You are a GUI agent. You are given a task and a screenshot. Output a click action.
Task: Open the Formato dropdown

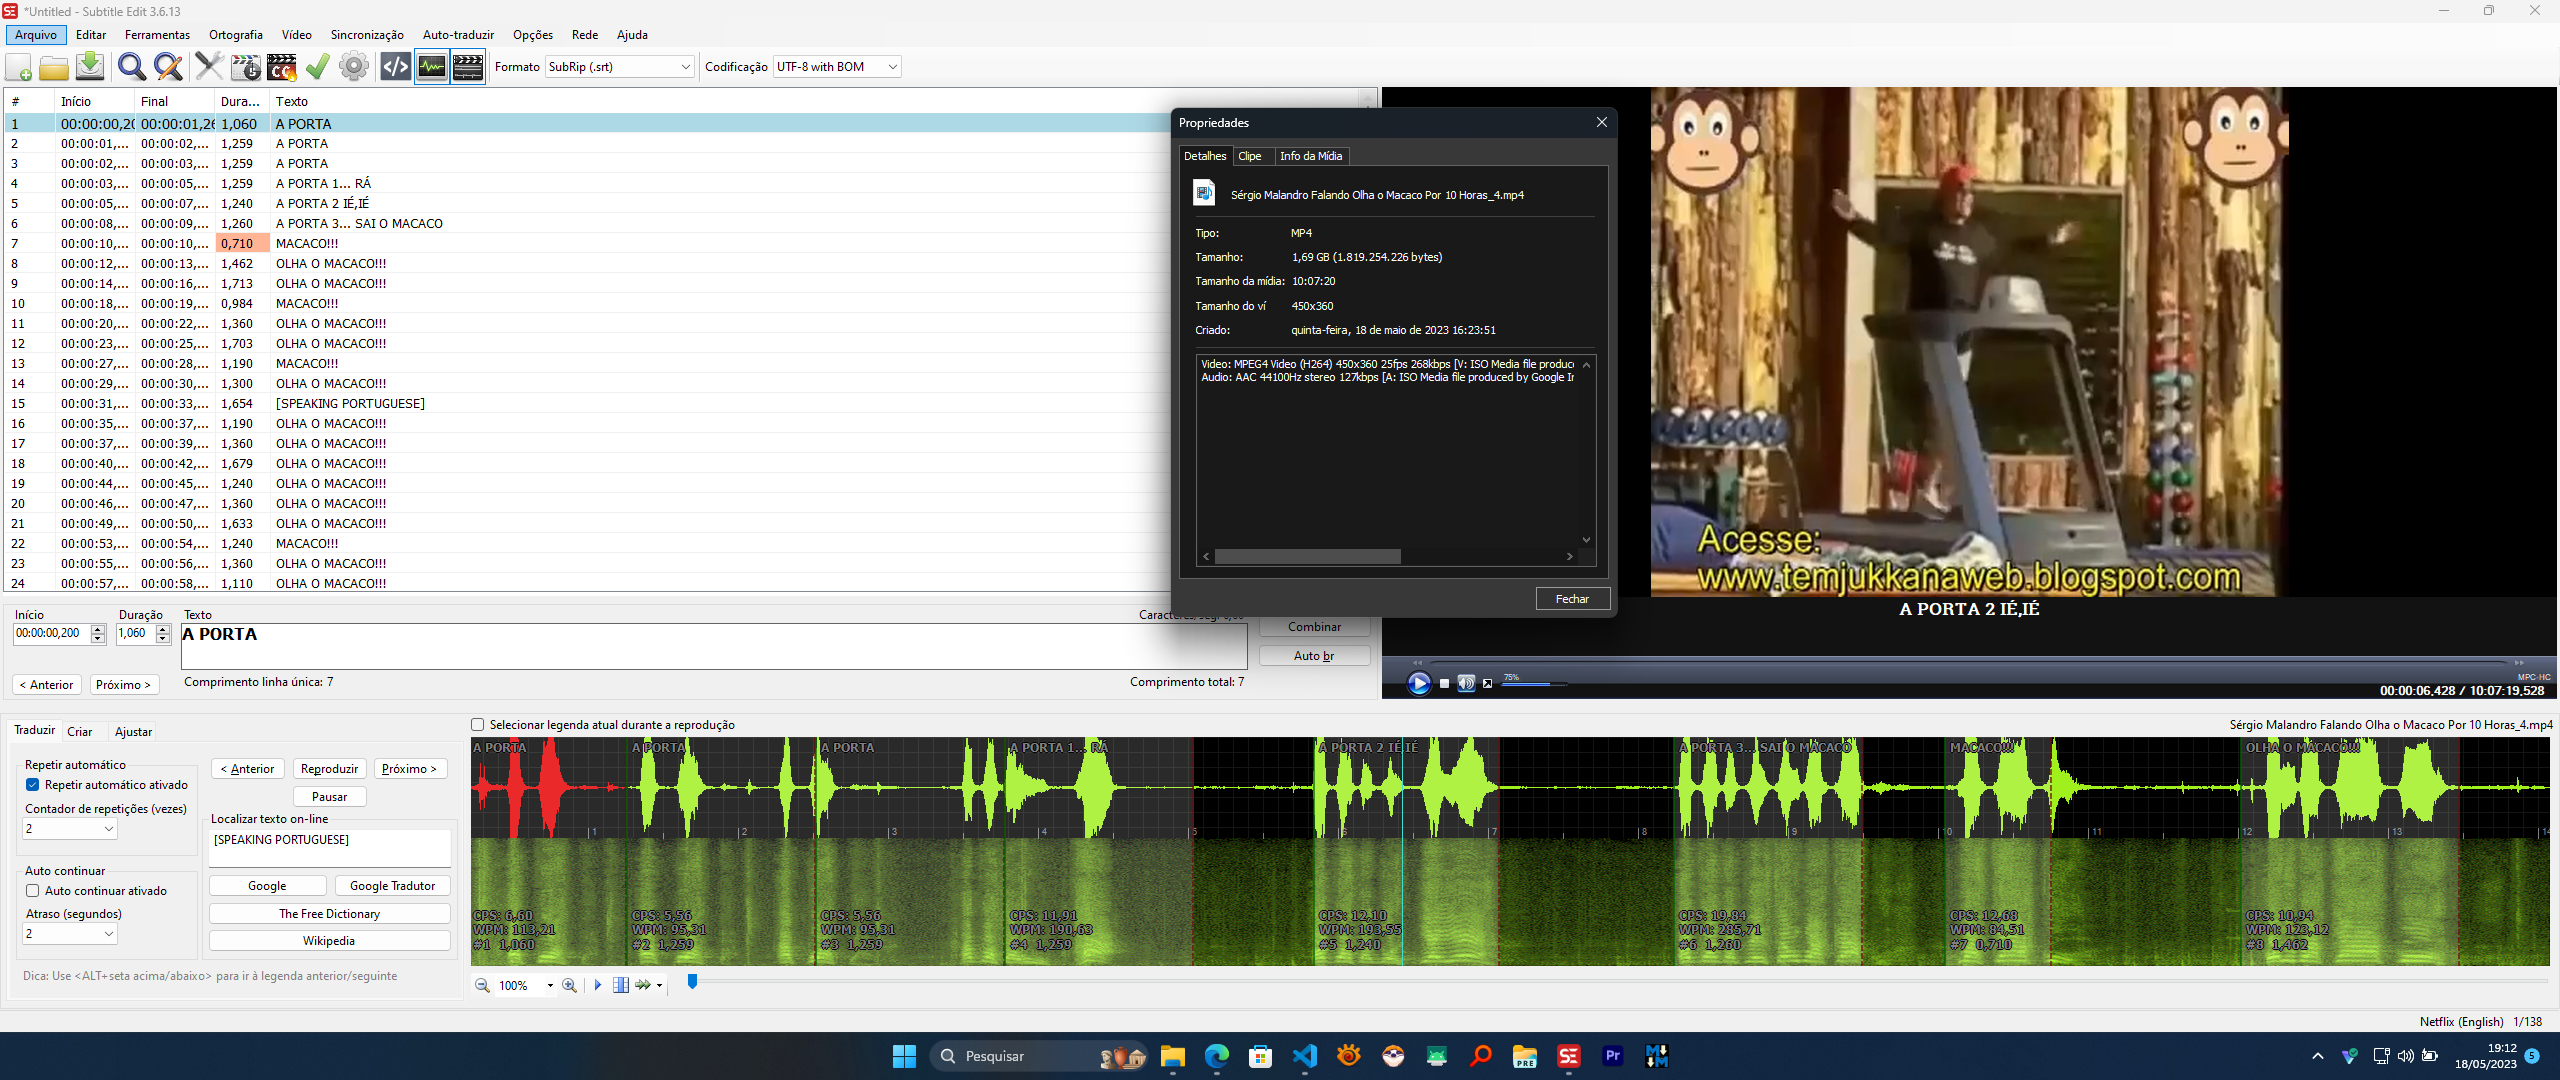coord(684,66)
